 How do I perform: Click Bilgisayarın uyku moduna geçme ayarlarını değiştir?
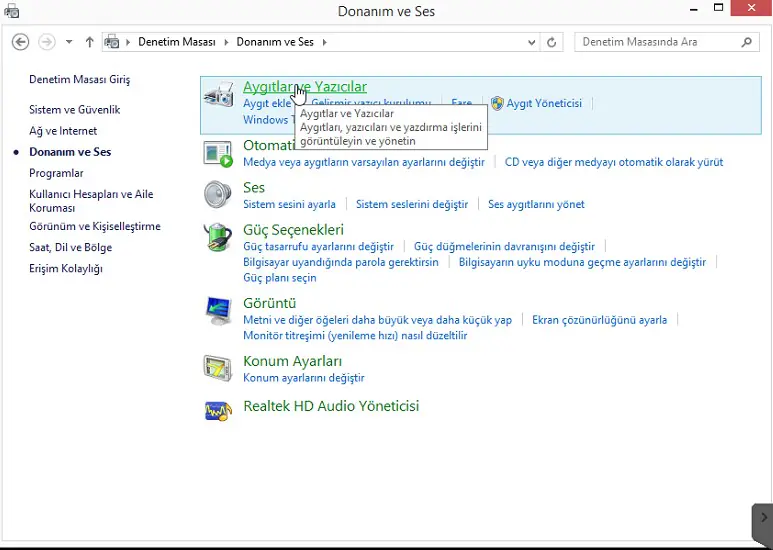(582, 262)
